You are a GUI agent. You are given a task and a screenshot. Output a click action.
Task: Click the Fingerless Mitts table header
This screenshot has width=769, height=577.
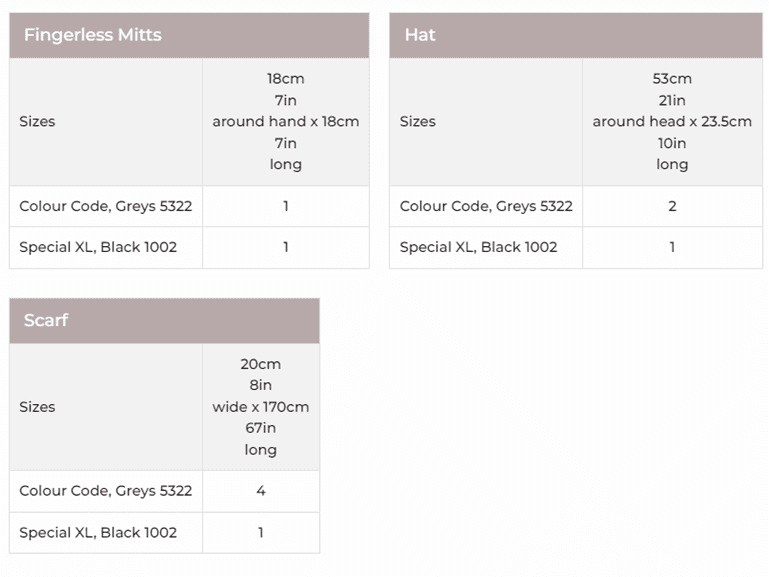(x=92, y=35)
